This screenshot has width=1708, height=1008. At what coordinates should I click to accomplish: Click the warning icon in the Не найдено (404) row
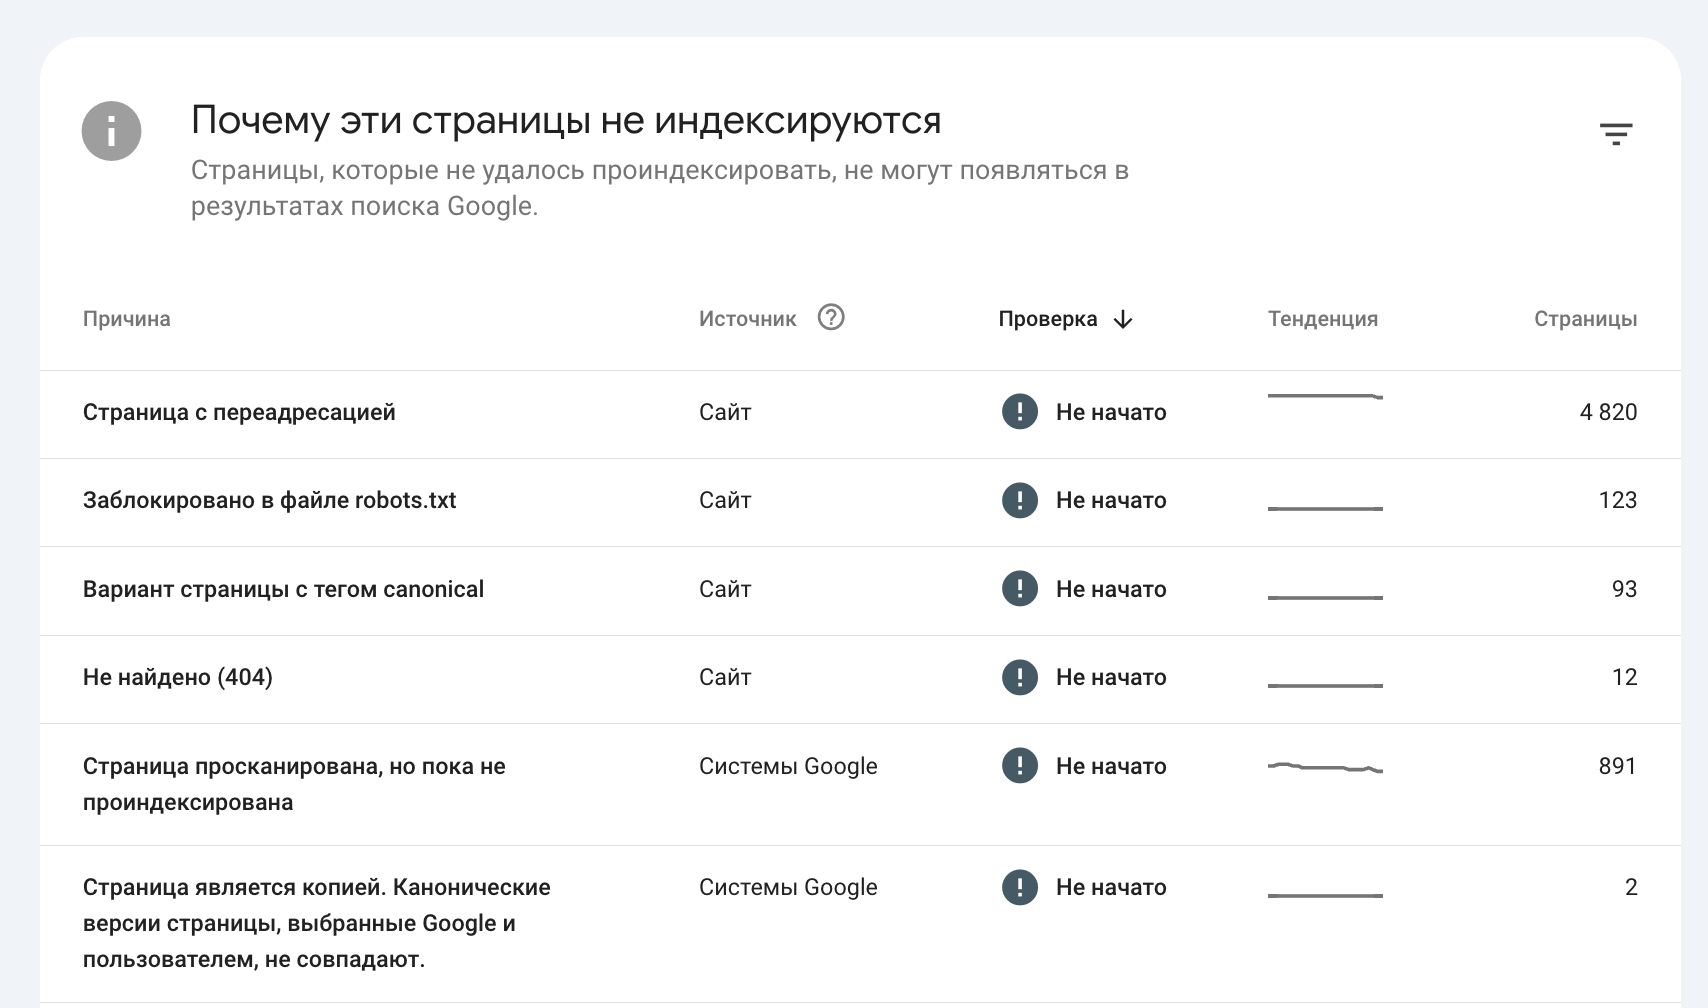pos(1019,677)
